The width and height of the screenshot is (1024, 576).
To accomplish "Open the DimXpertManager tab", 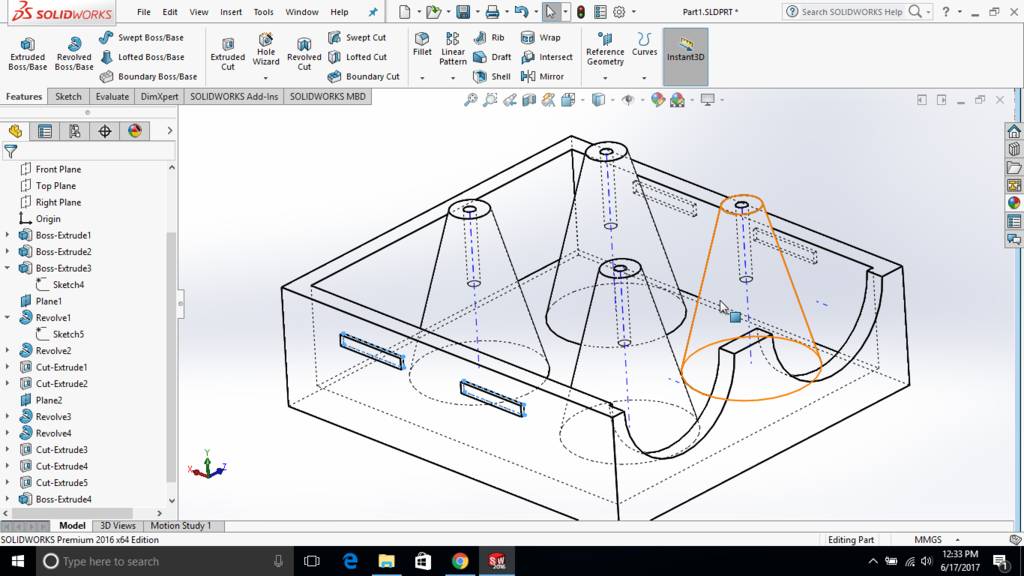I will [104, 131].
